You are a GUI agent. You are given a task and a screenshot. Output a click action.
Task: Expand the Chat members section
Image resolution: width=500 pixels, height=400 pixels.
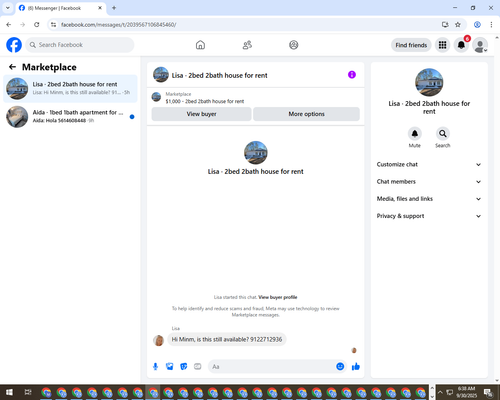429,182
